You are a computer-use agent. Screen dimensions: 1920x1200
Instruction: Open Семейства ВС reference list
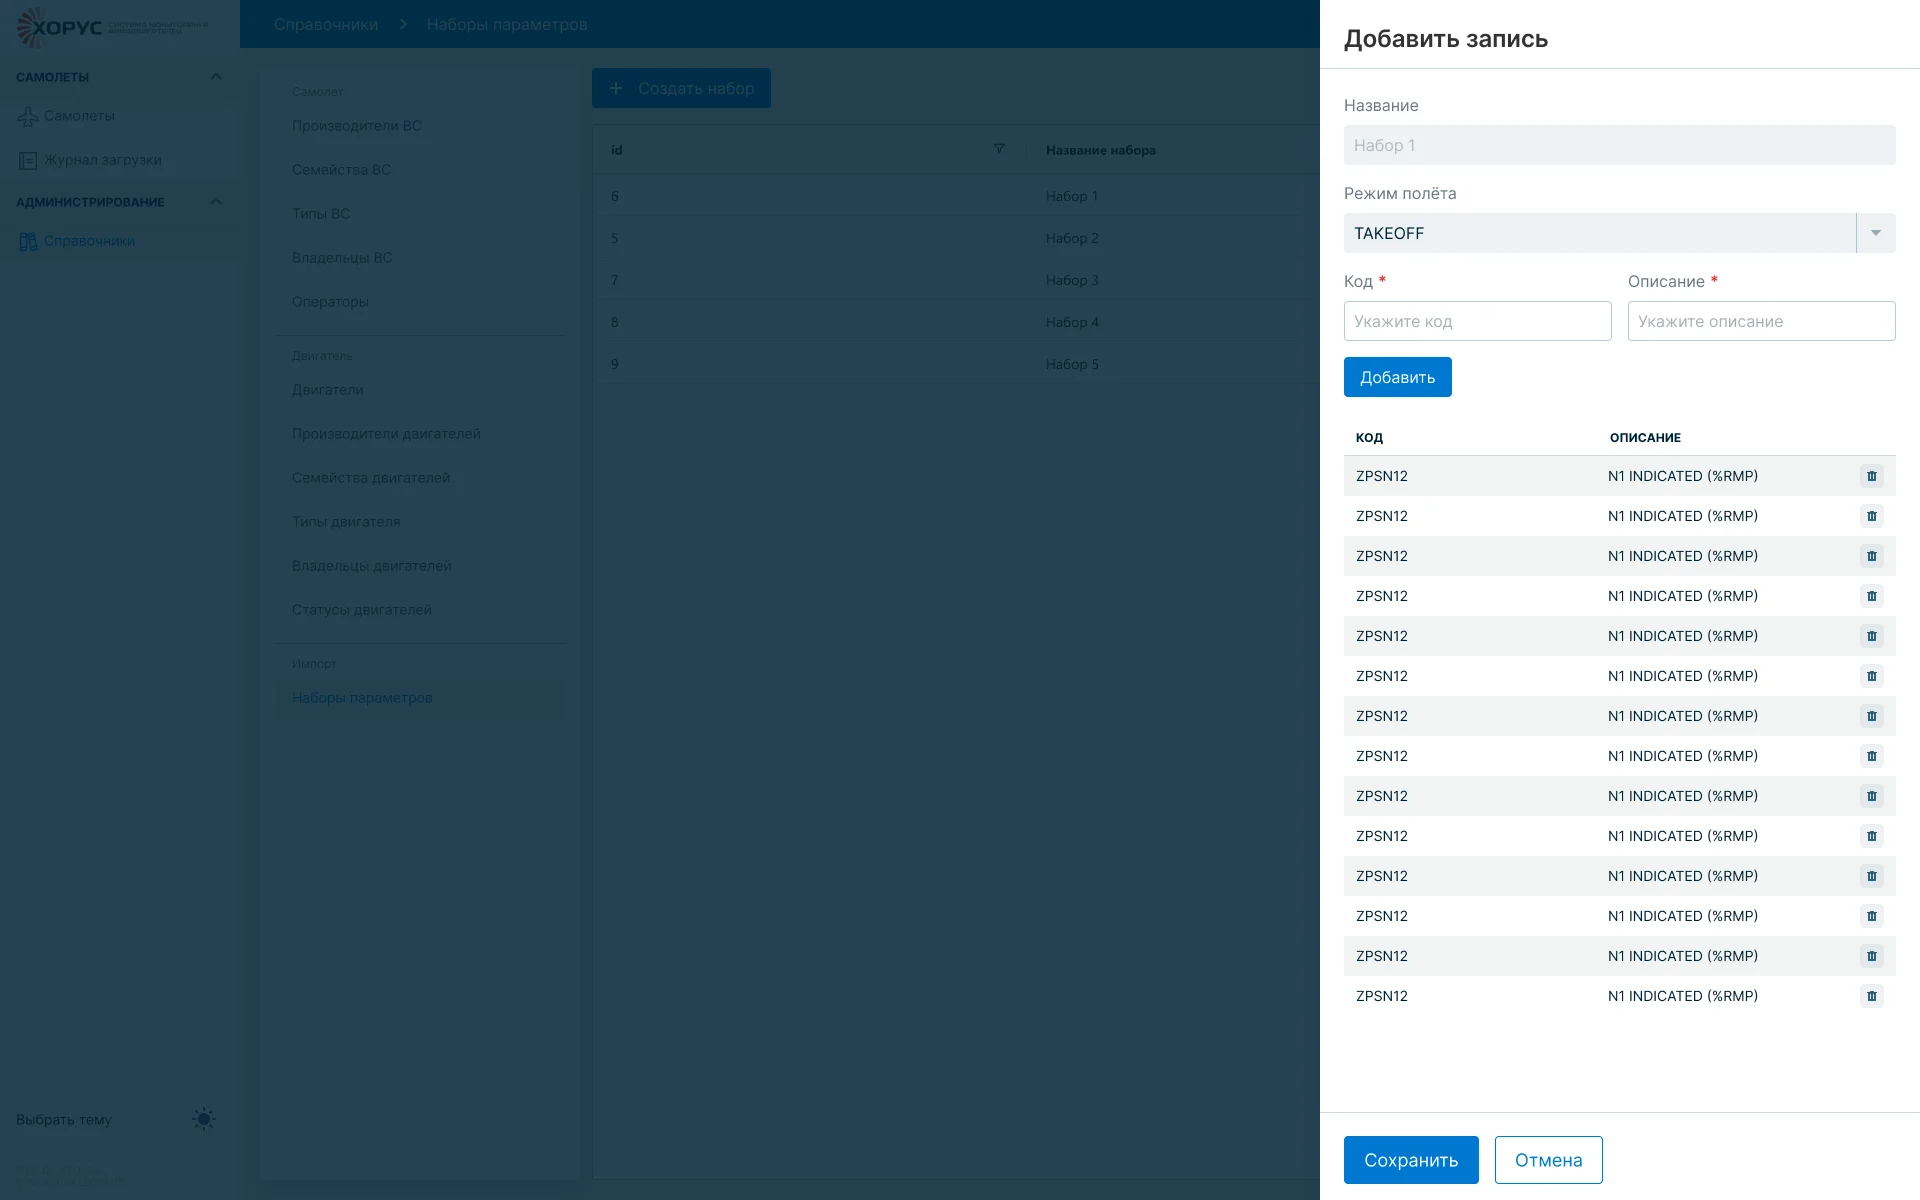[x=341, y=170]
